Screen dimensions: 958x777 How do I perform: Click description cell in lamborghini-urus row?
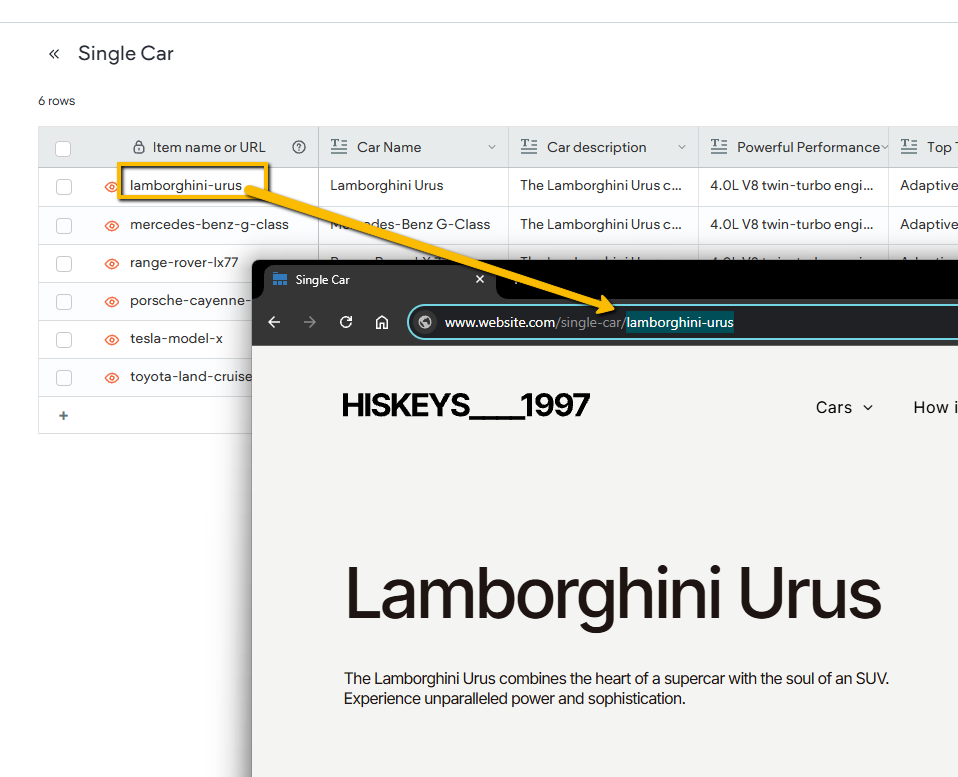604,186
